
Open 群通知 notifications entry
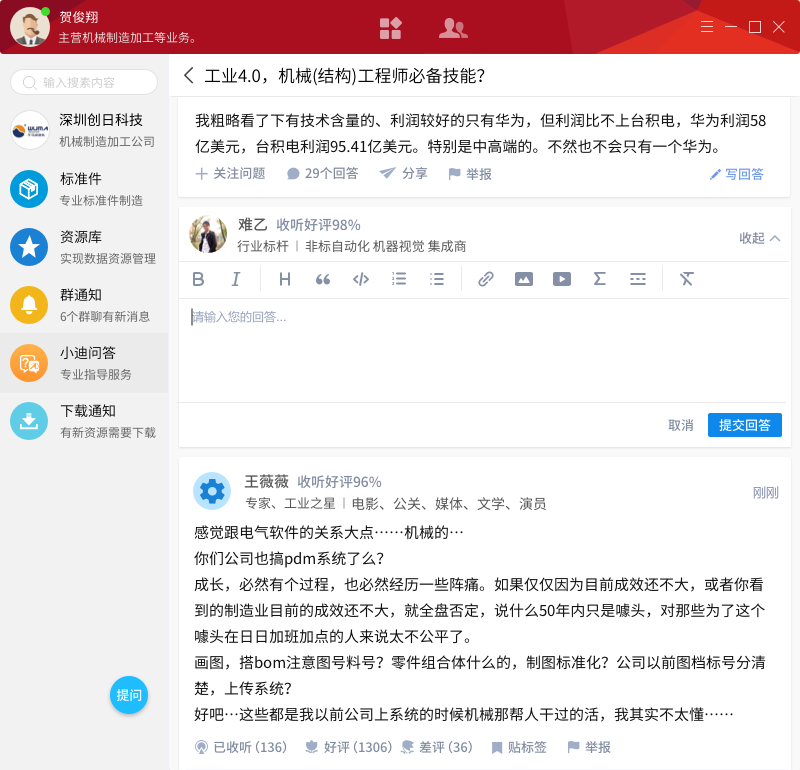[x=84, y=305]
